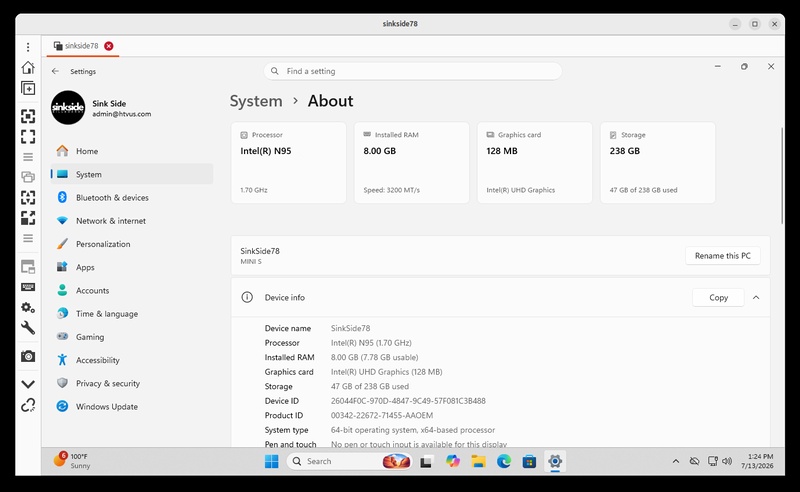Go back with the Settings back arrow

(55, 71)
